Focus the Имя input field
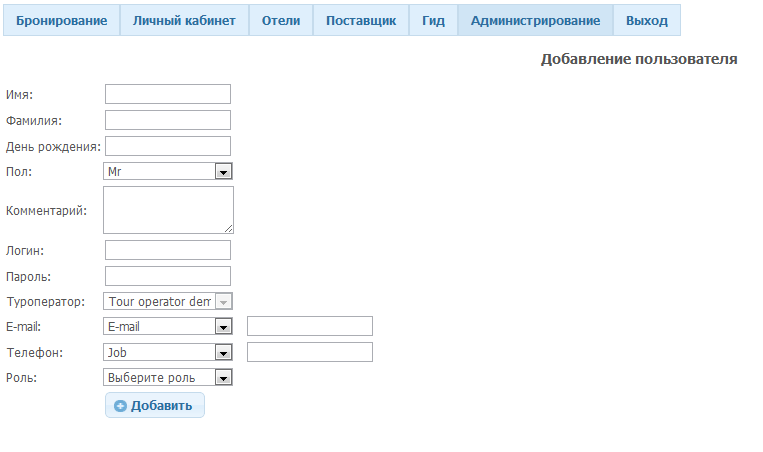This screenshot has width=763, height=452. (168, 94)
